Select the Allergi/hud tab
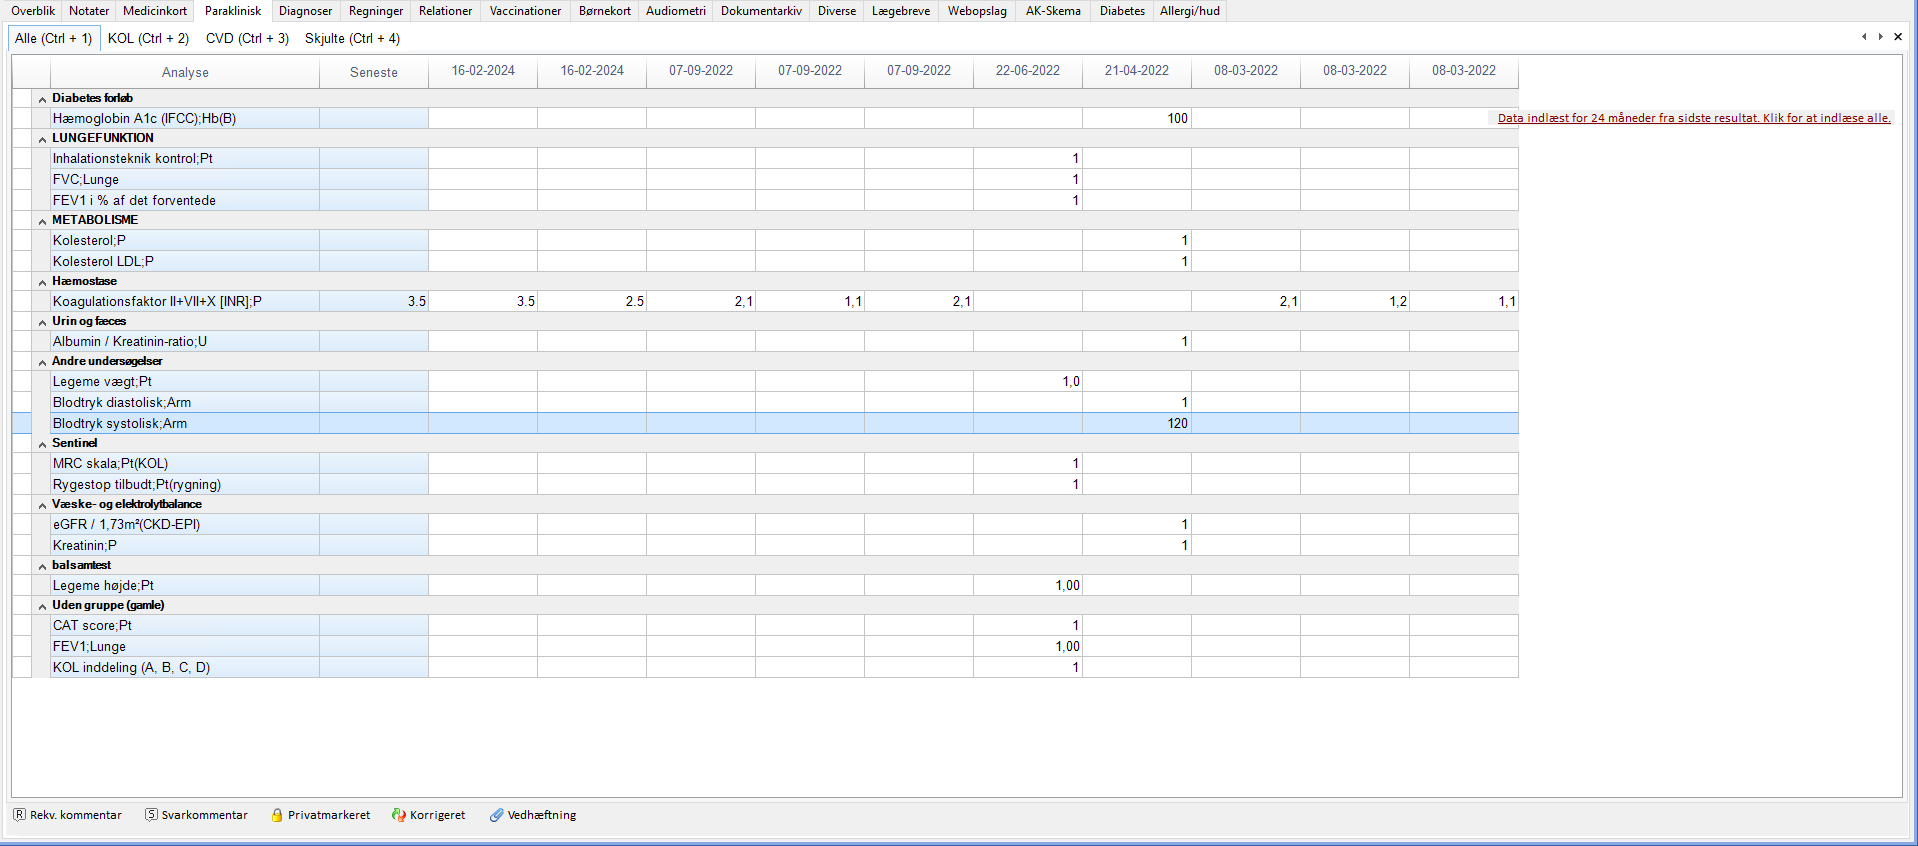This screenshot has width=1918, height=846. click(x=1189, y=11)
